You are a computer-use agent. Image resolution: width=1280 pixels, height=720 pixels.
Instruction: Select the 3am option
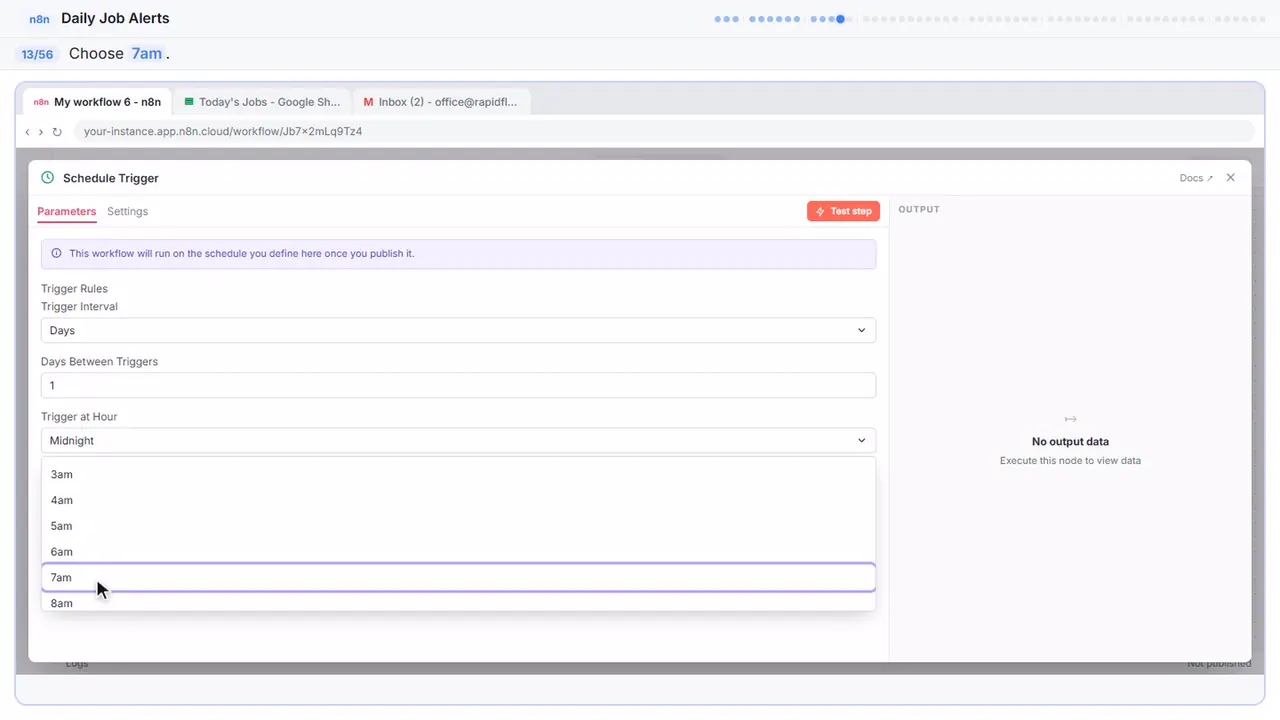pyautogui.click(x=458, y=474)
